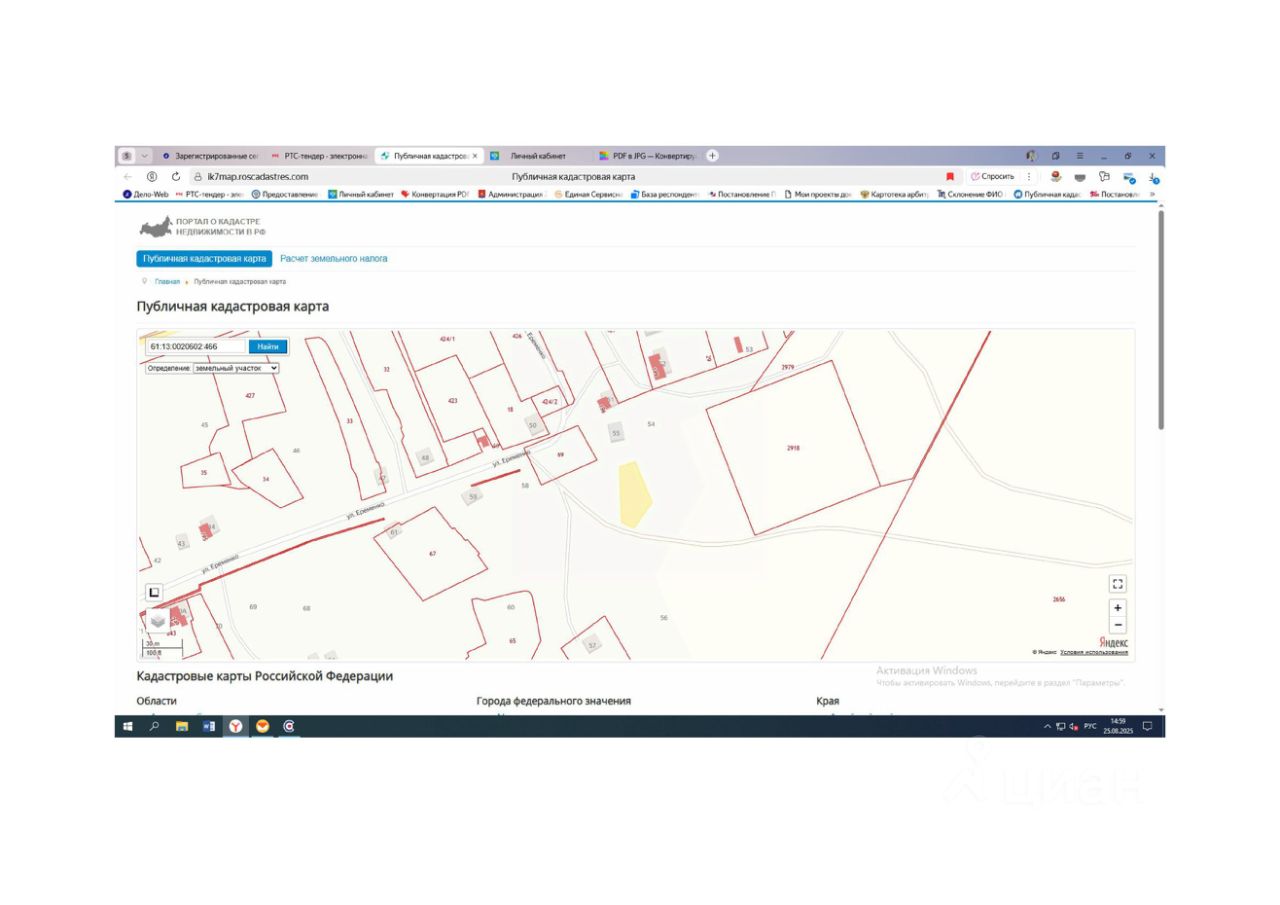
Task: Switch to the Зарегистрированные tab
Action: [210, 156]
